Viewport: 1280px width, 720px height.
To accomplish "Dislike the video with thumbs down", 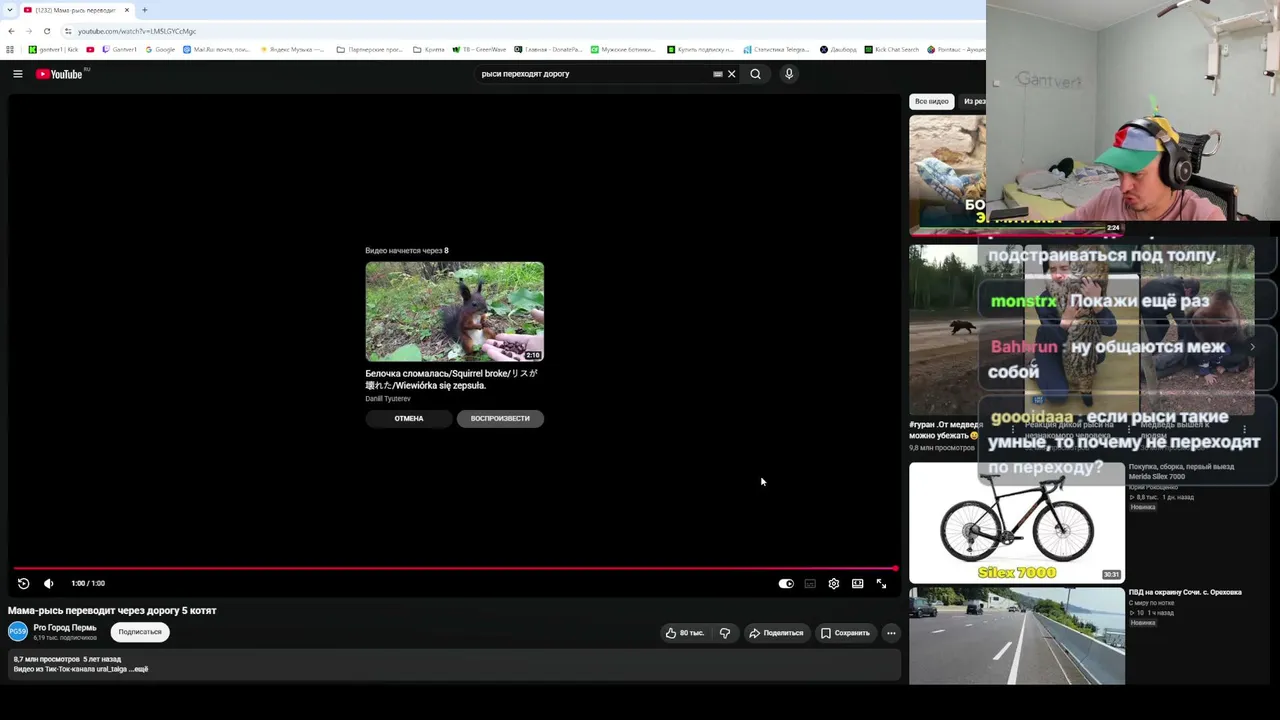I will click(725, 633).
